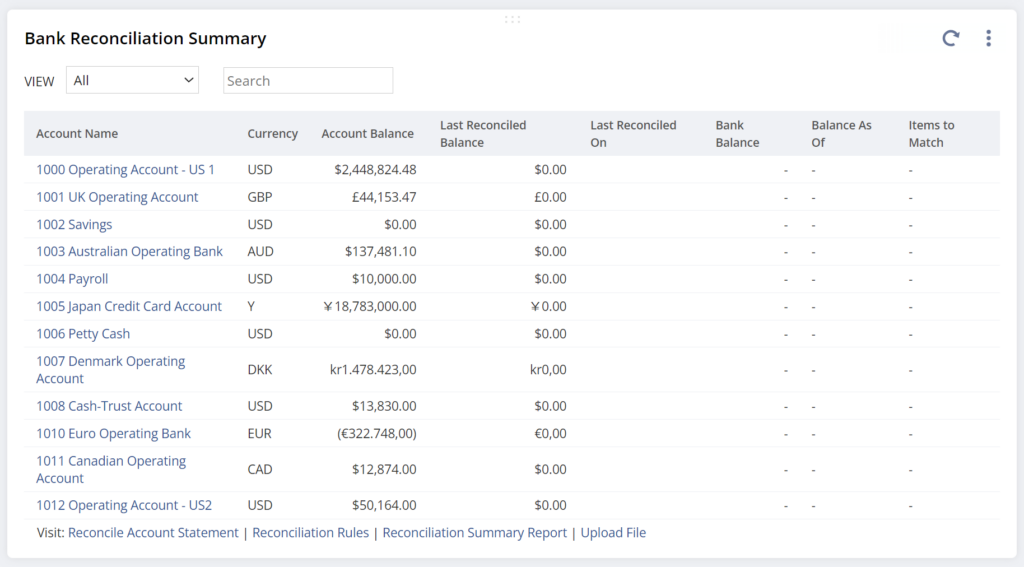Click the 1008 Cash-Trust Account link

point(109,406)
